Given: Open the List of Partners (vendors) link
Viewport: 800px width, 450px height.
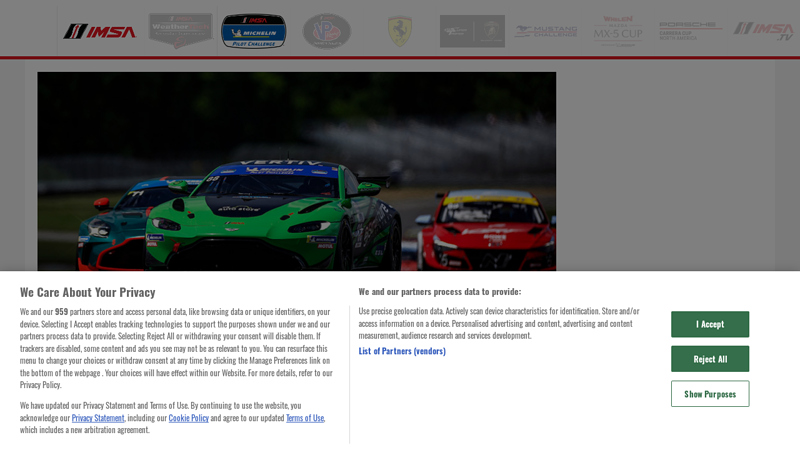Looking at the screenshot, I should [402, 351].
